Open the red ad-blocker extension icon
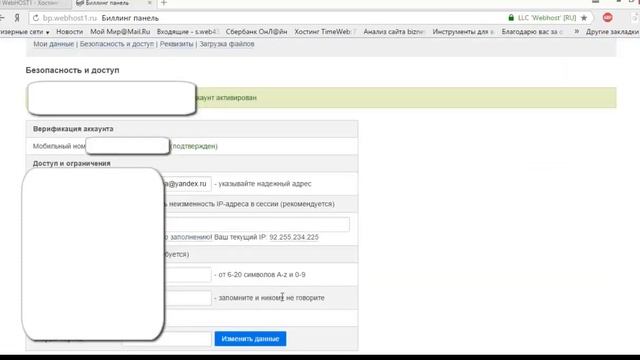The width and height of the screenshot is (640, 360). pyautogui.click(x=607, y=18)
